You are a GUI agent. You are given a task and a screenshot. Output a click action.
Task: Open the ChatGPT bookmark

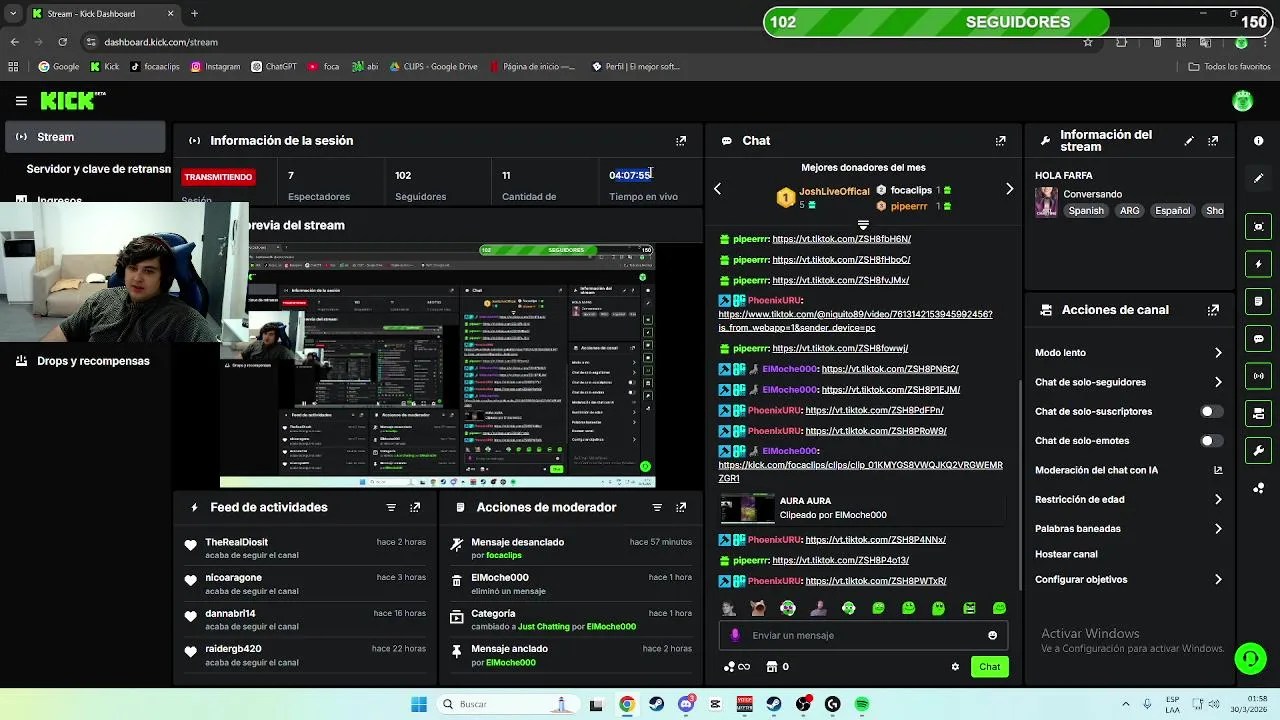pyautogui.click(x=273, y=67)
